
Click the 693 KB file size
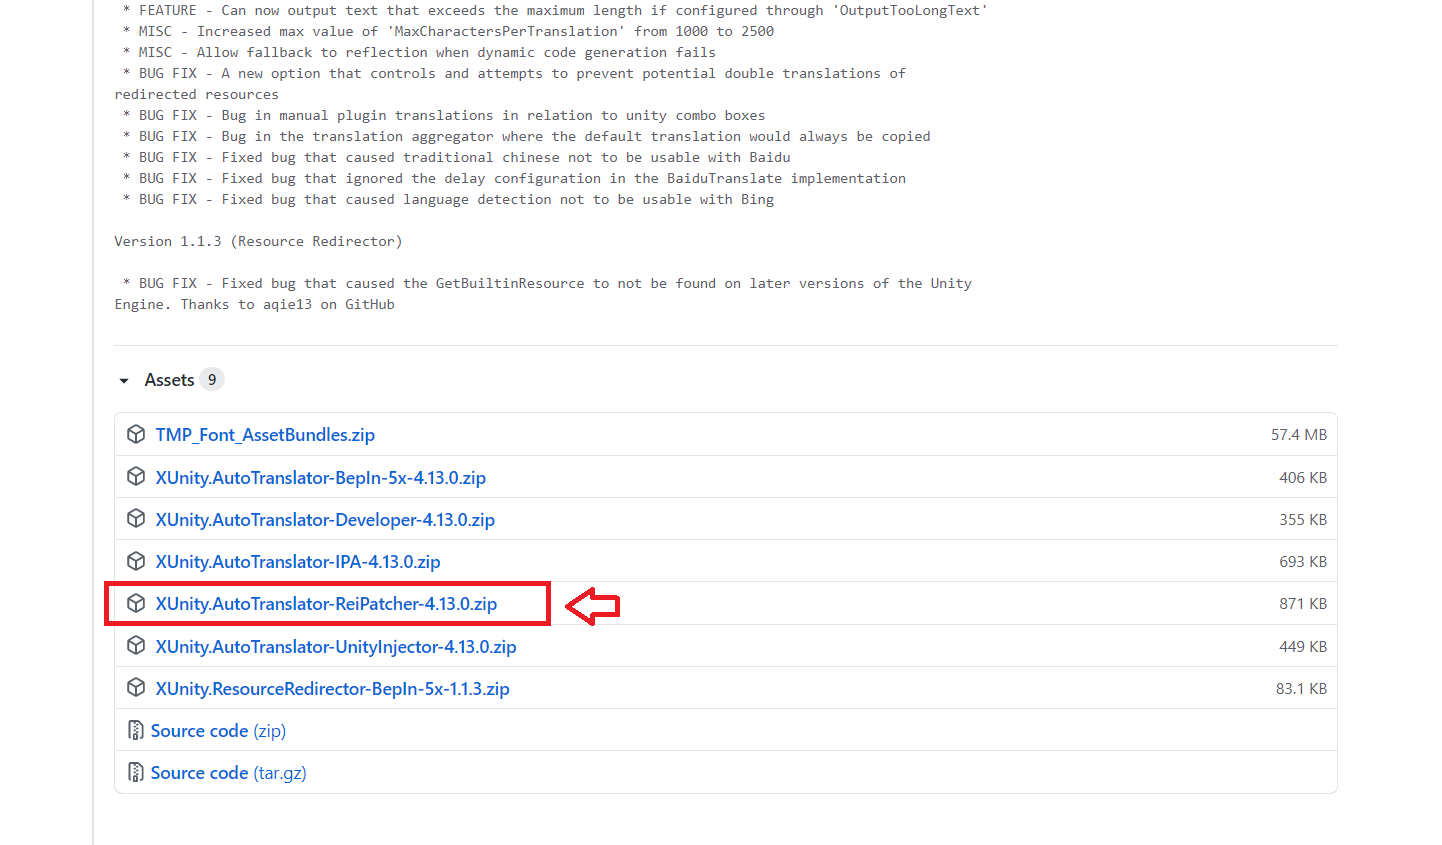tap(1303, 562)
